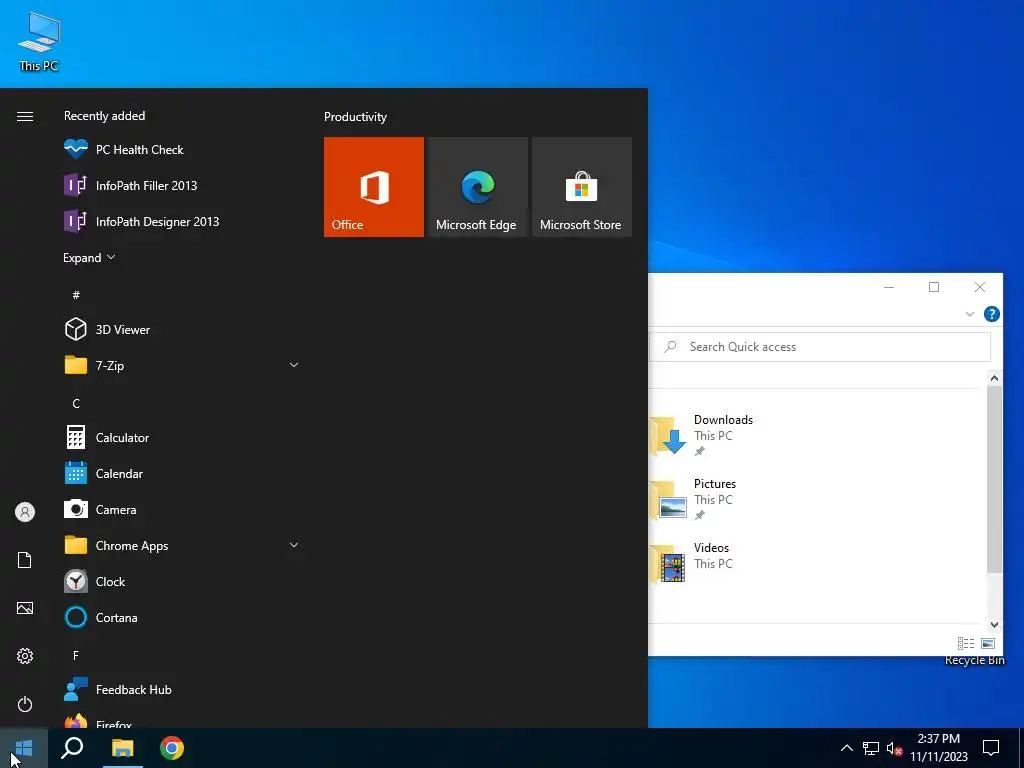Open the Calculator app
The image size is (1024, 768).
pos(182,438)
